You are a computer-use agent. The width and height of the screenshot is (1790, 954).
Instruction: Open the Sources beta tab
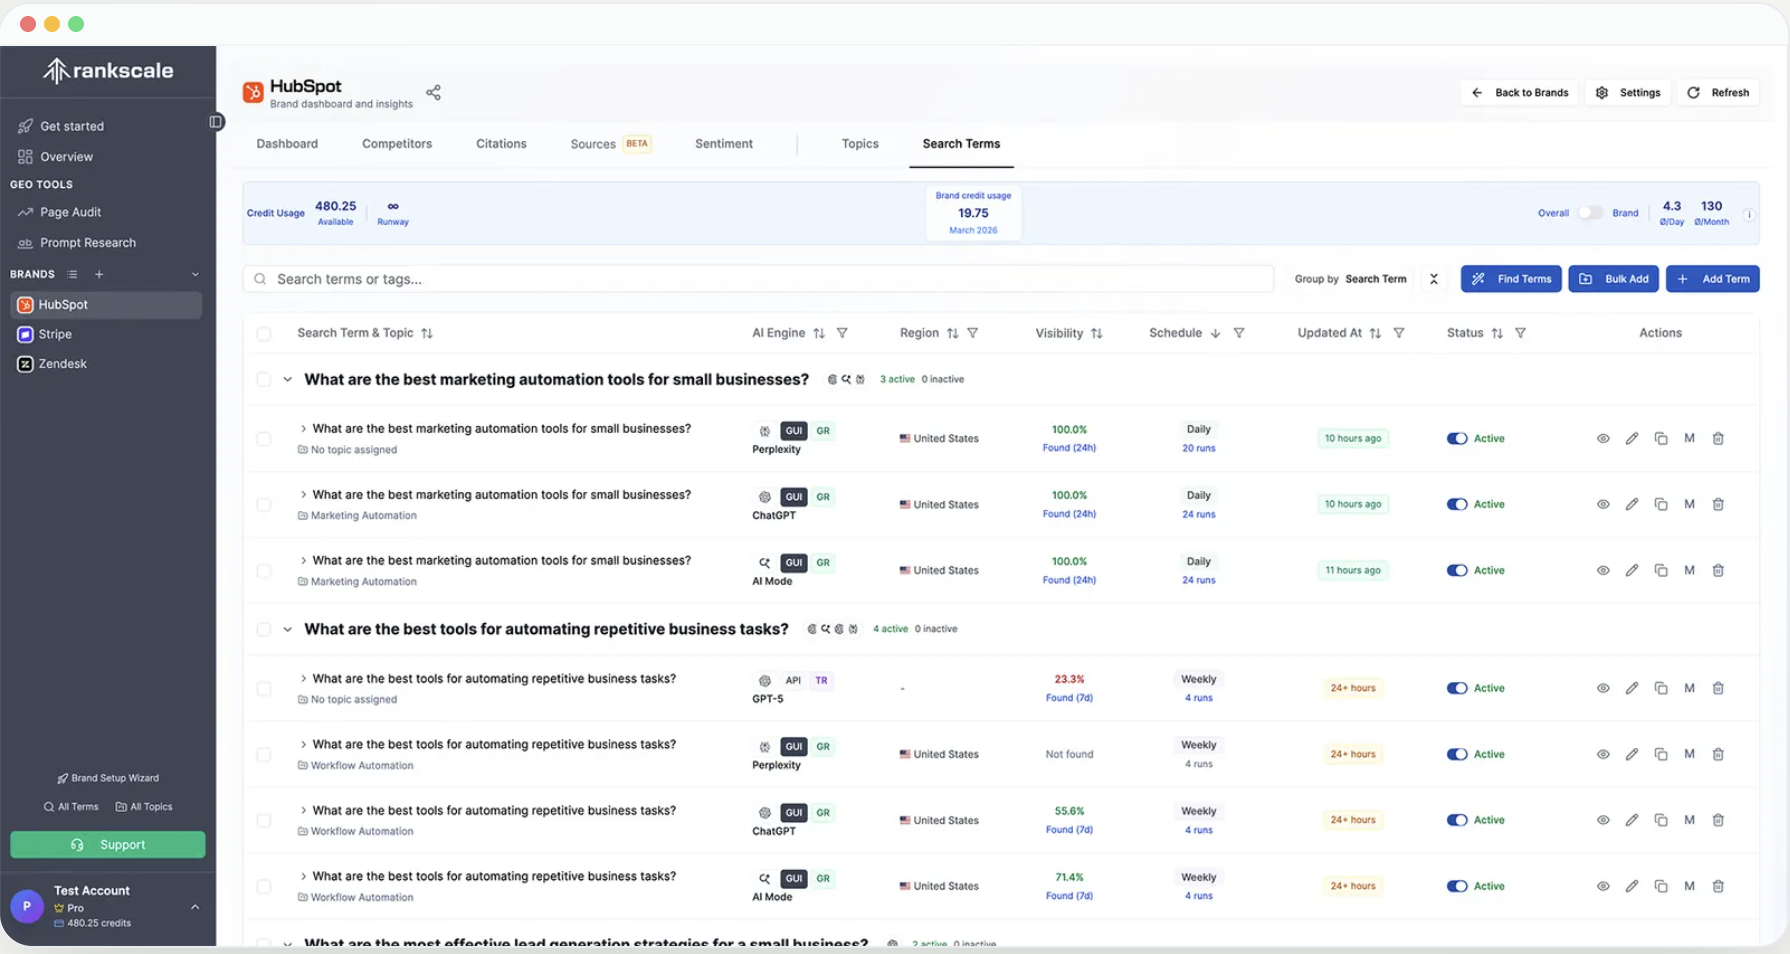[610, 144]
